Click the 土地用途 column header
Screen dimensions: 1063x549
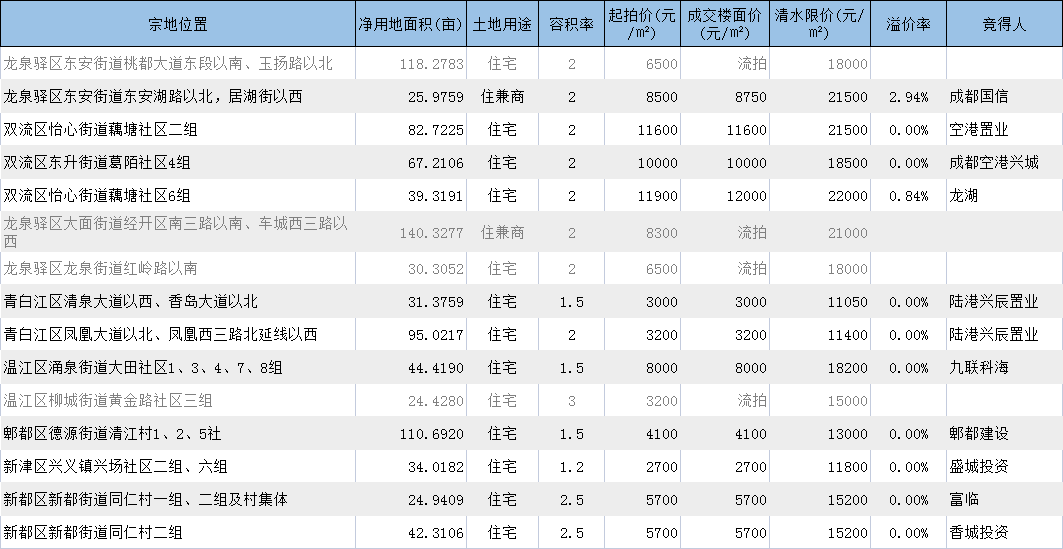click(502, 24)
